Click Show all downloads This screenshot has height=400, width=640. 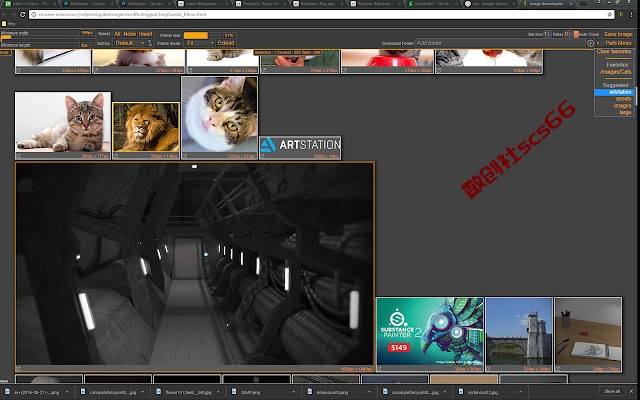pyautogui.click(x=612, y=391)
